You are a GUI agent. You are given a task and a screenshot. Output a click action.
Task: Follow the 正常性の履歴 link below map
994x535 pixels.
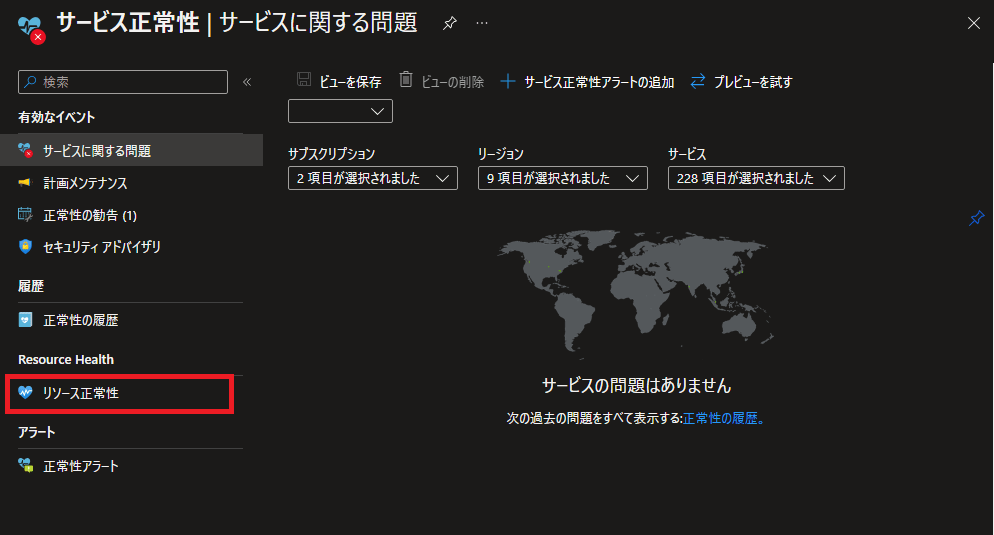724,418
